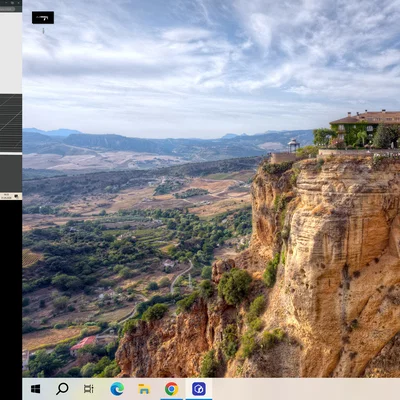
Task: Launch Microsoft Edge from taskbar
Action: 117,389
